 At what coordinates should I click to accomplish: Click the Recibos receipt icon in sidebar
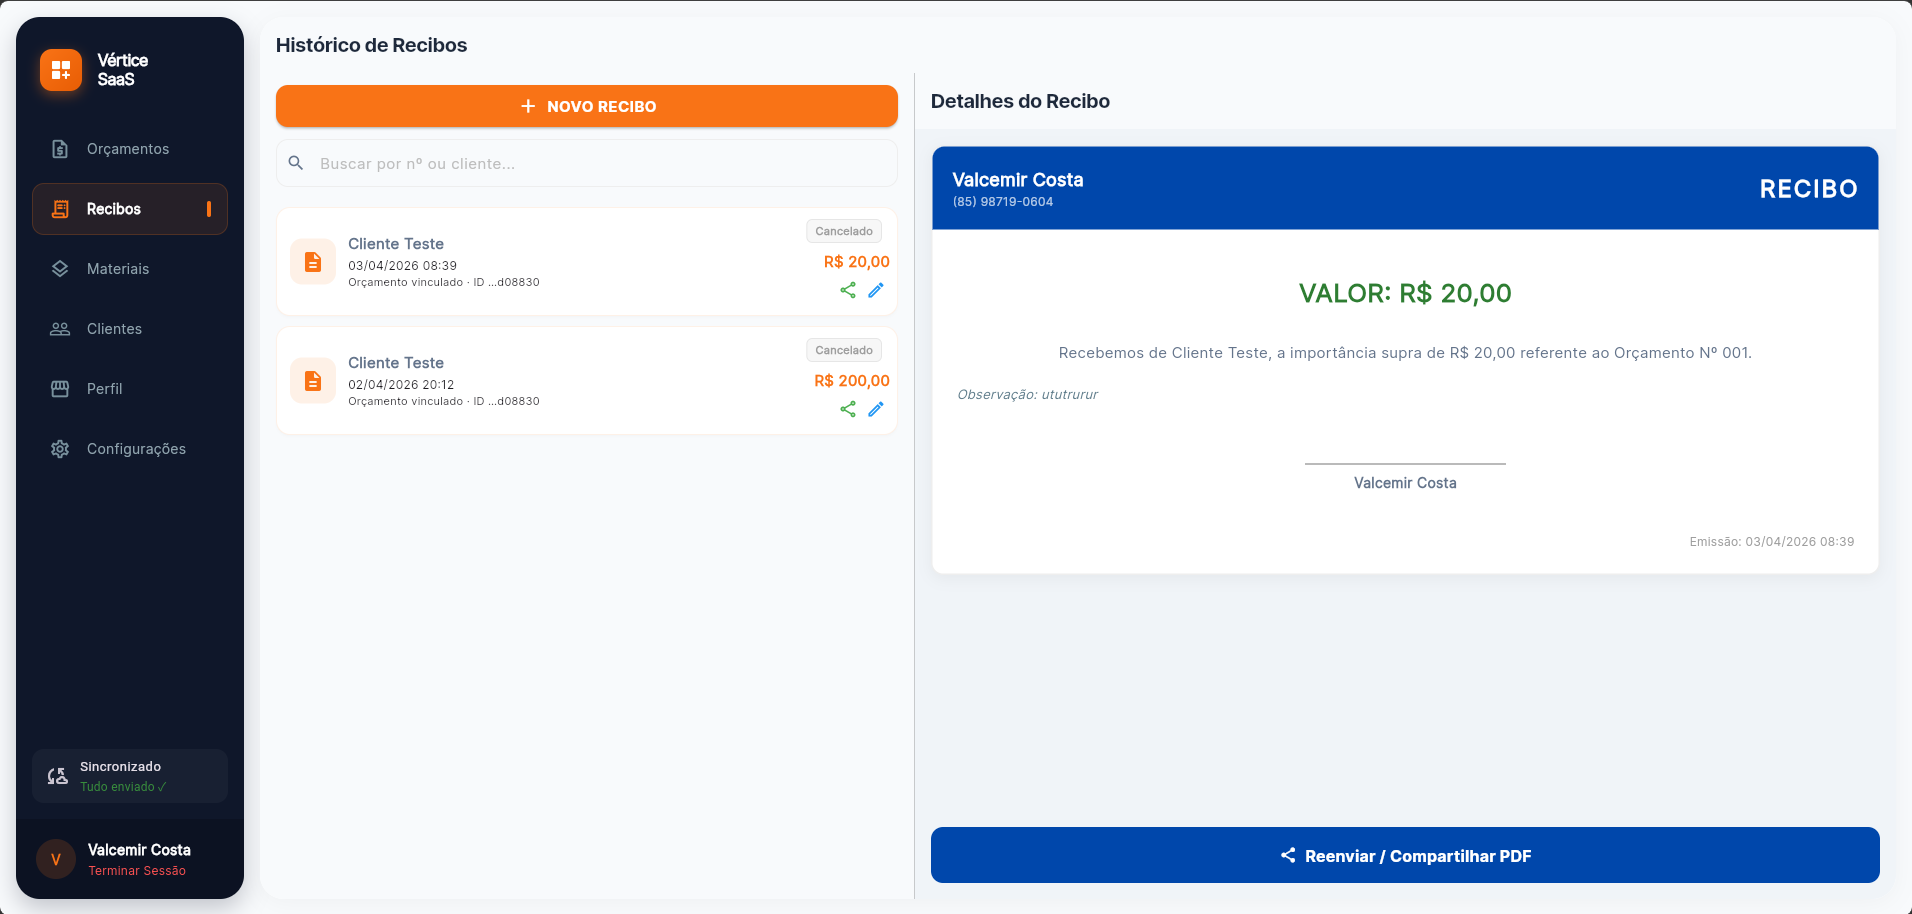(x=60, y=209)
